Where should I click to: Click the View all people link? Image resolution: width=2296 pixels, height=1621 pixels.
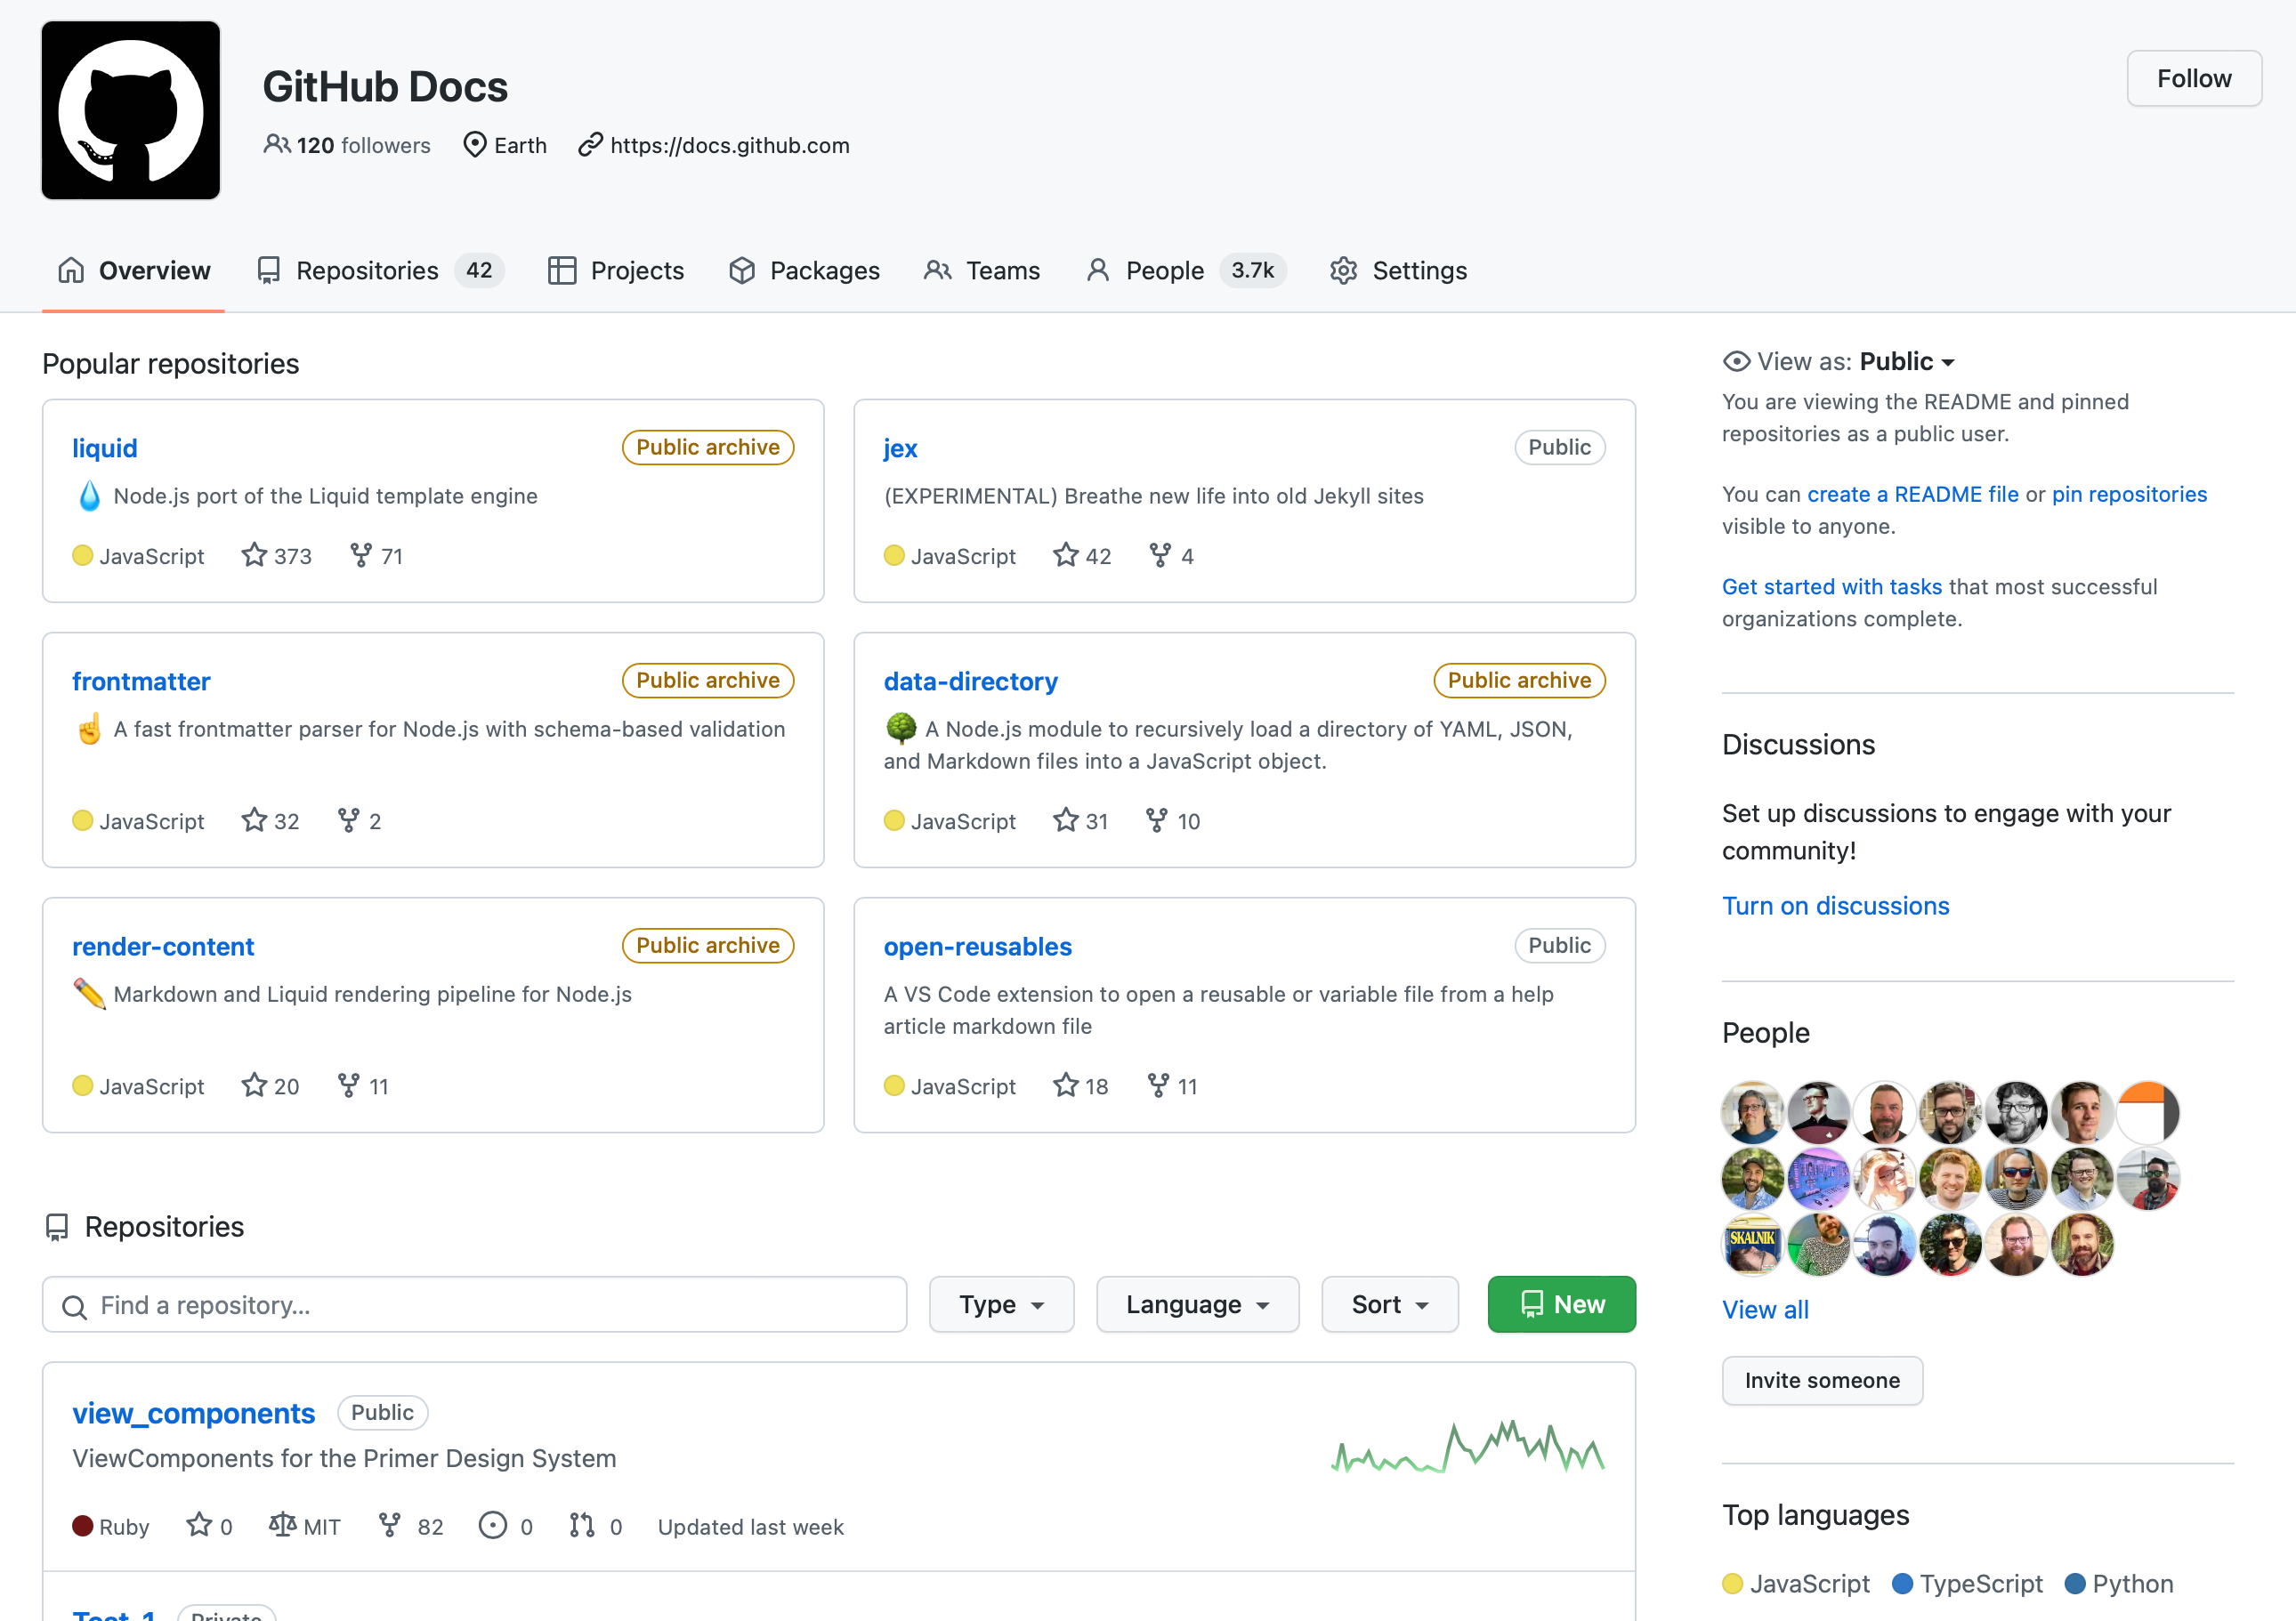coord(1766,1309)
